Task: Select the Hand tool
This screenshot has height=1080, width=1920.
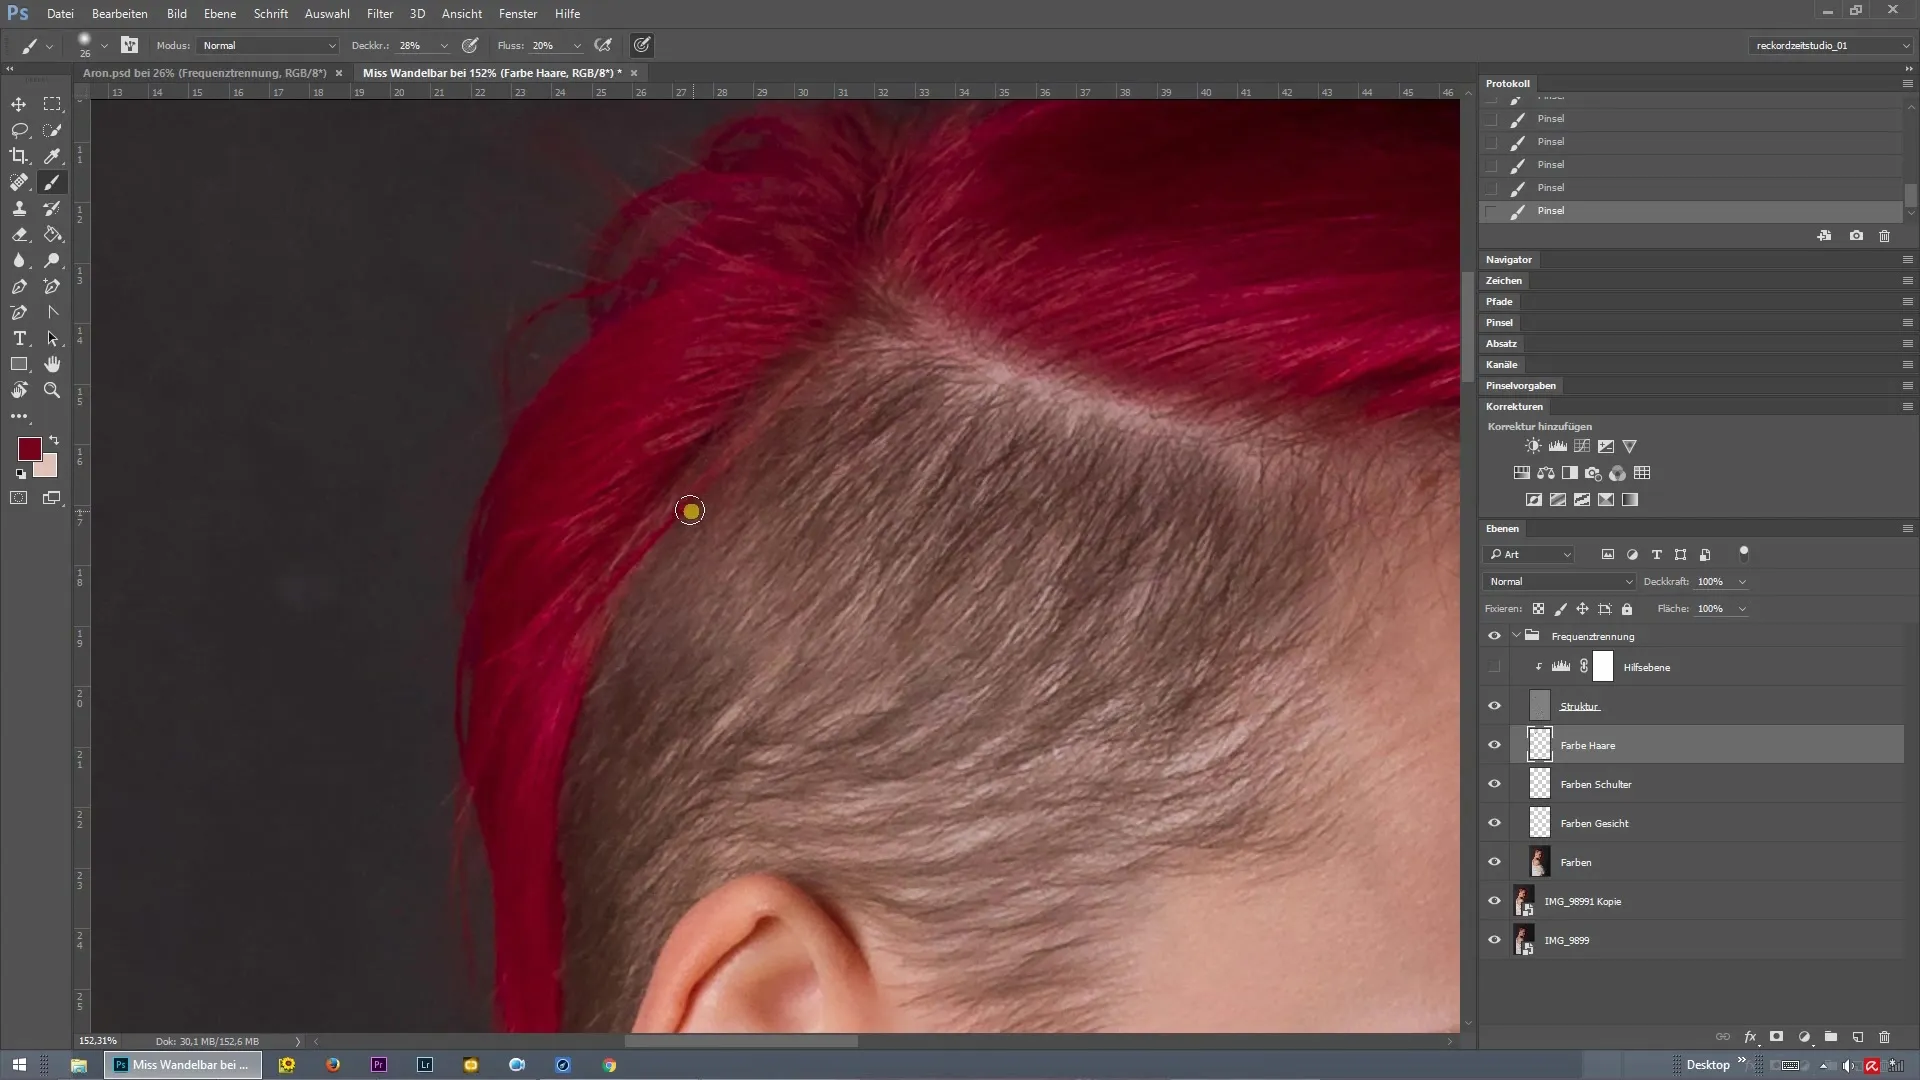Action: tap(52, 364)
